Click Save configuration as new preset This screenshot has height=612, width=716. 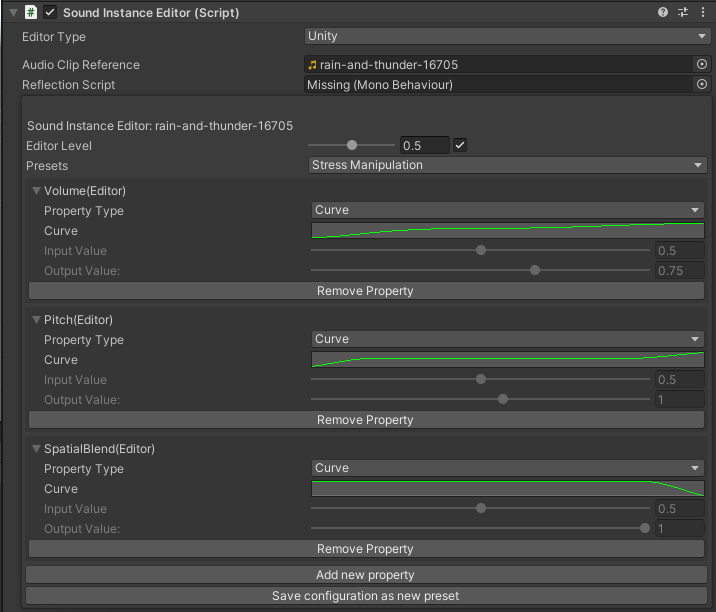365,596
